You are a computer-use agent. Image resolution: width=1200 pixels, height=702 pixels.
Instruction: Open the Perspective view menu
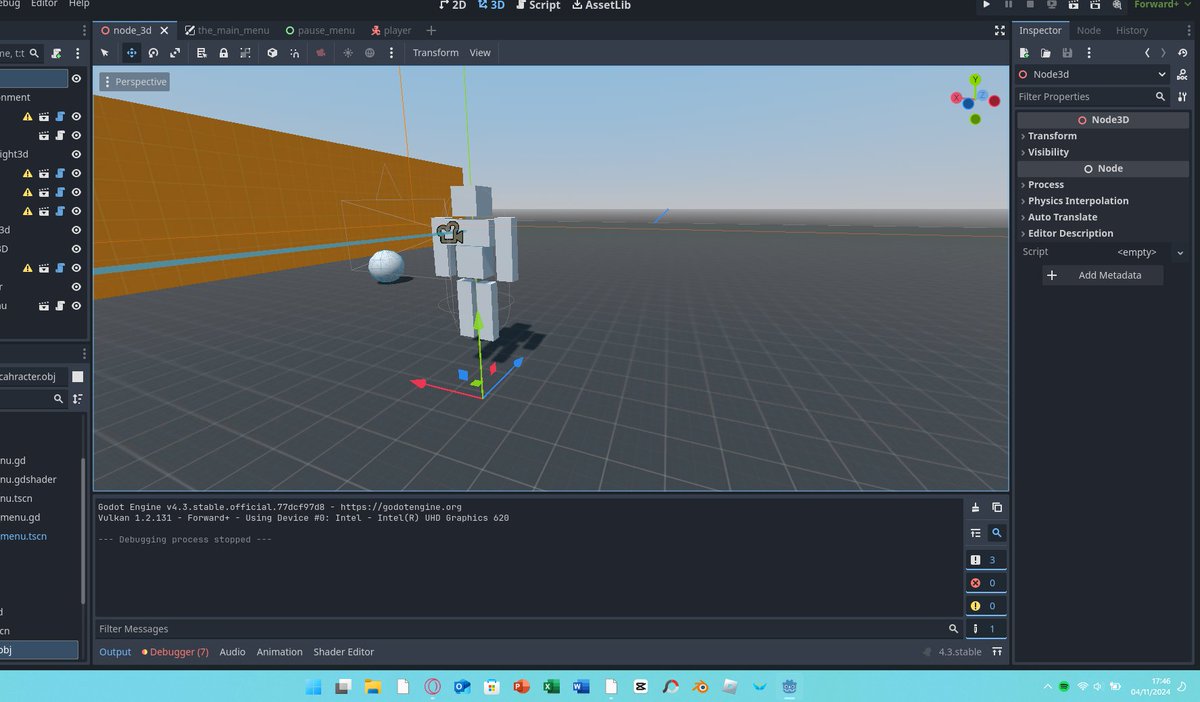[x=134, y=81]
